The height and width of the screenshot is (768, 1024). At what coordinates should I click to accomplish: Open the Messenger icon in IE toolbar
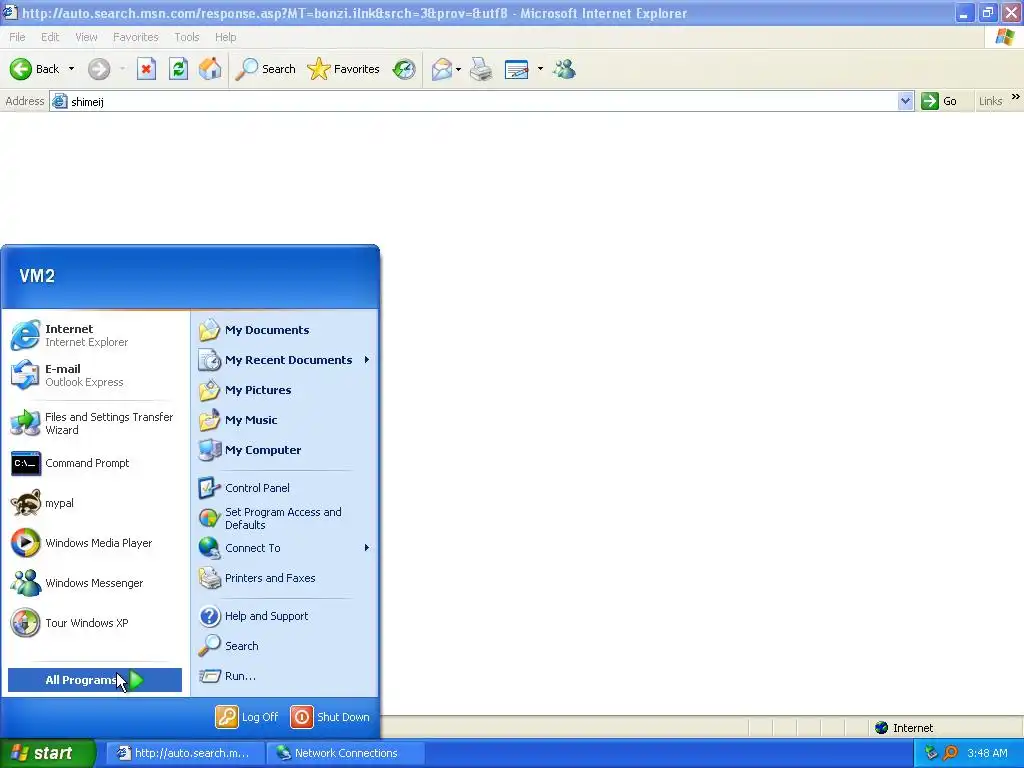(x=564, y=69)
